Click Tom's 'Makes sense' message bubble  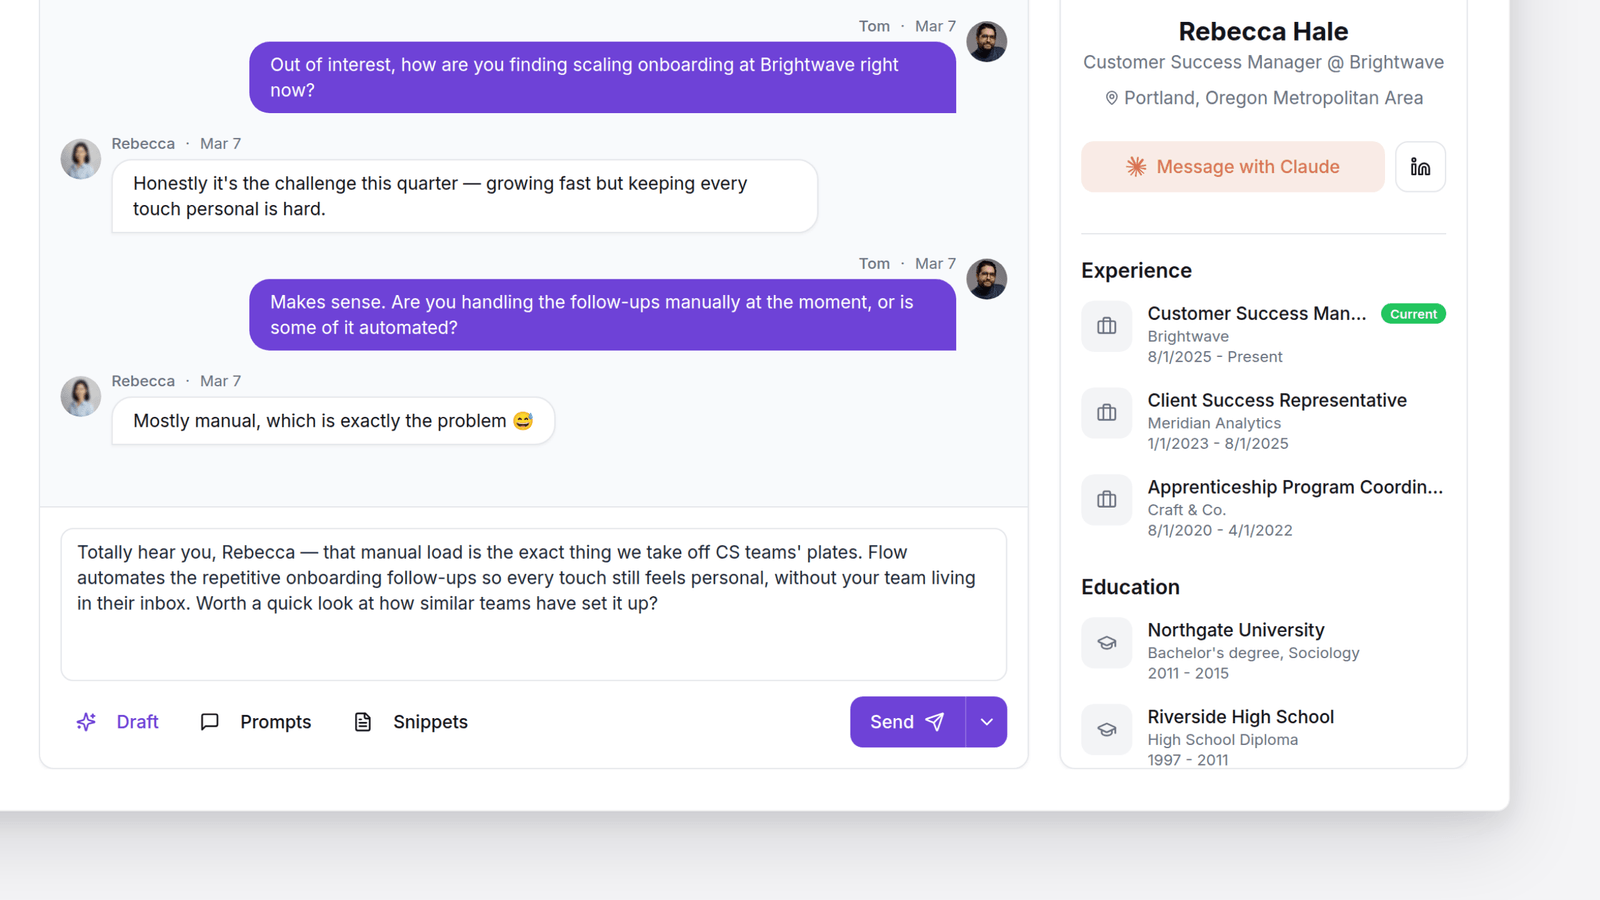602,315
